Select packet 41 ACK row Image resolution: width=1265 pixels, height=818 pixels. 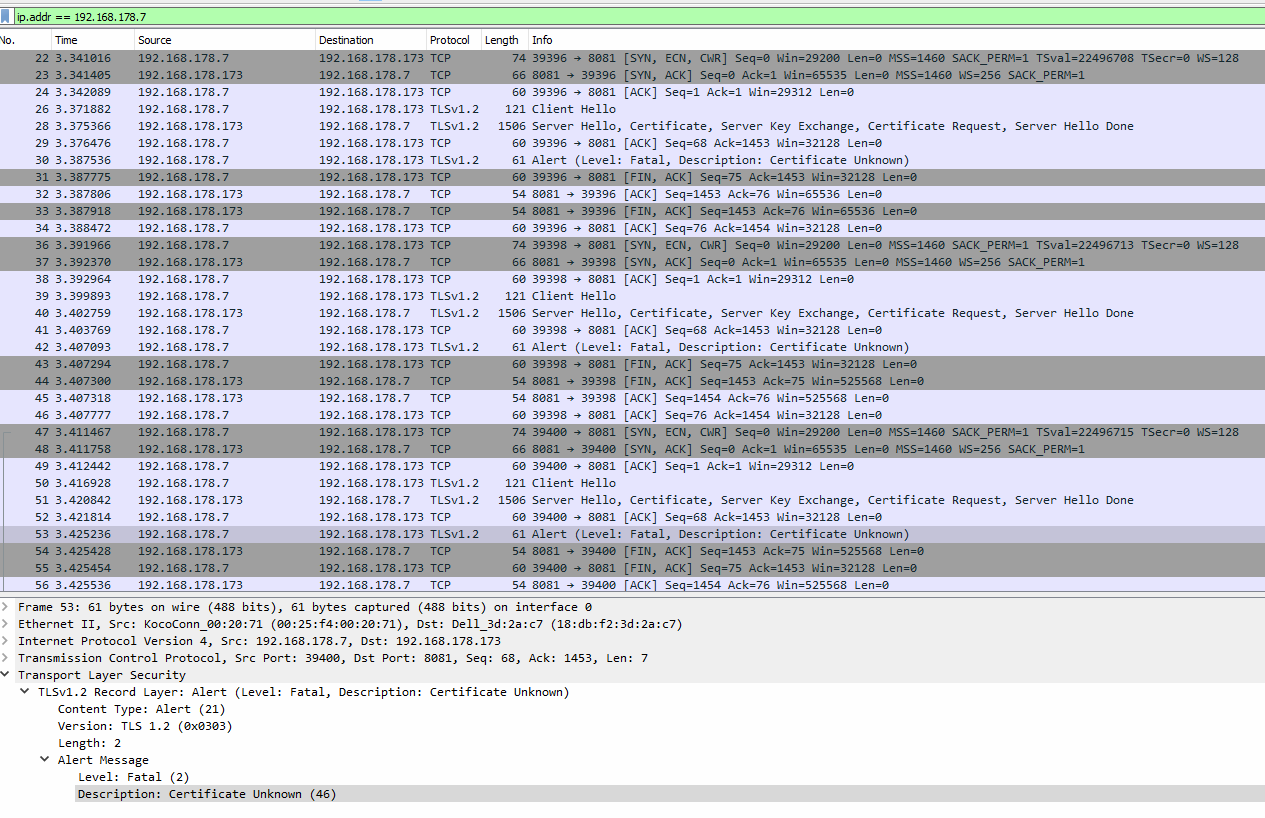tap(632, 330)
